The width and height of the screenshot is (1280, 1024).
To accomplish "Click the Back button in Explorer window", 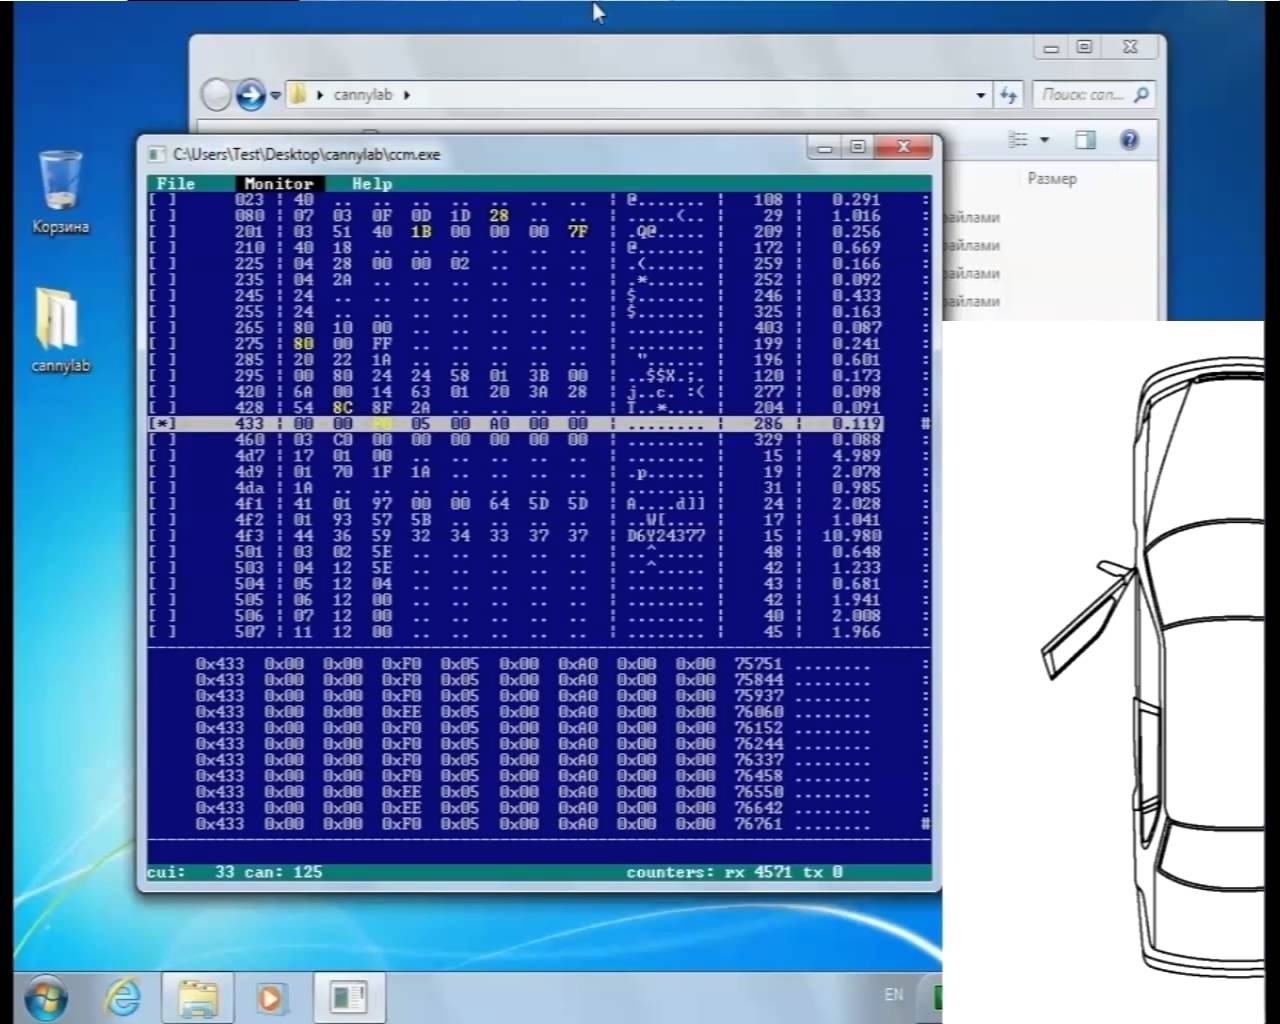I will [x=216, y=95].
